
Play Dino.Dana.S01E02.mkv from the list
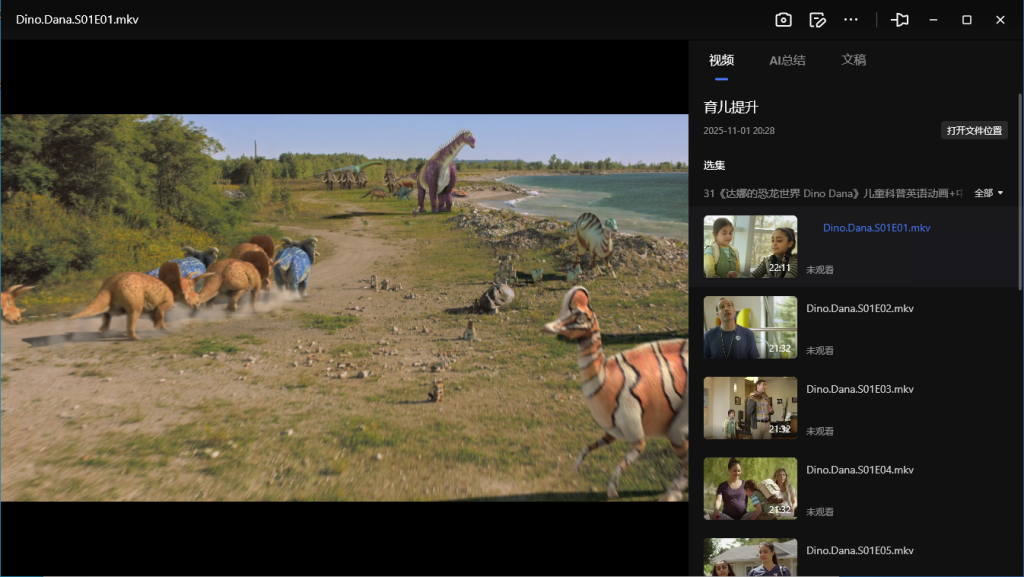859,309
